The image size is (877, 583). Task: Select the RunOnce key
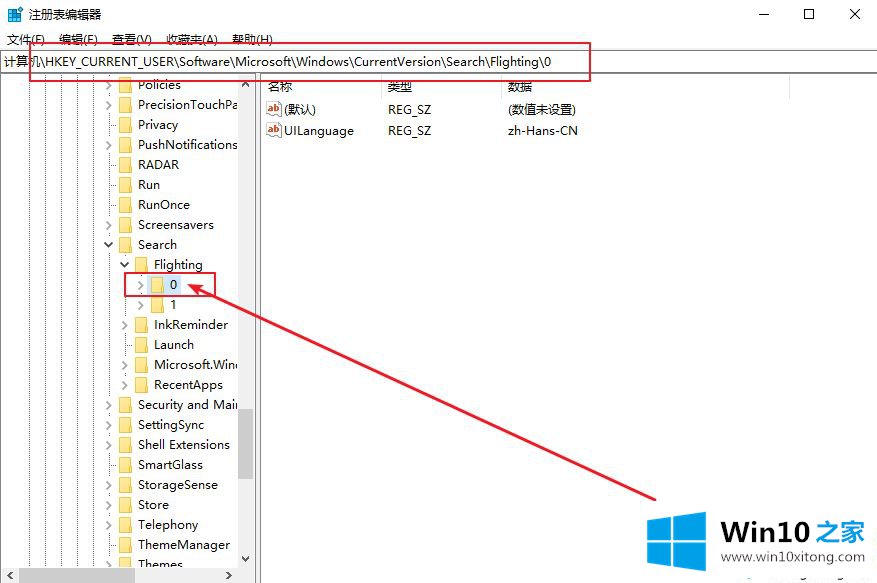click(x=164, y=205)
